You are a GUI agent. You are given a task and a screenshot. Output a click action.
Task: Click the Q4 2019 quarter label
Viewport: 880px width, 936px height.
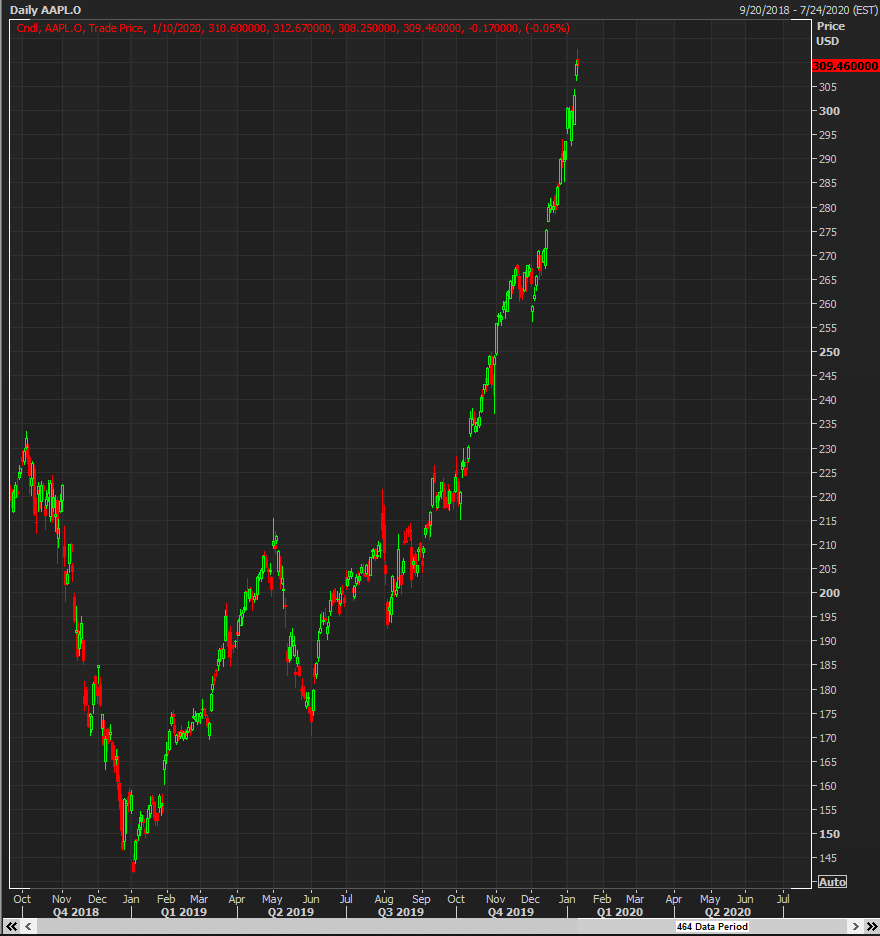tap(511, 912)
